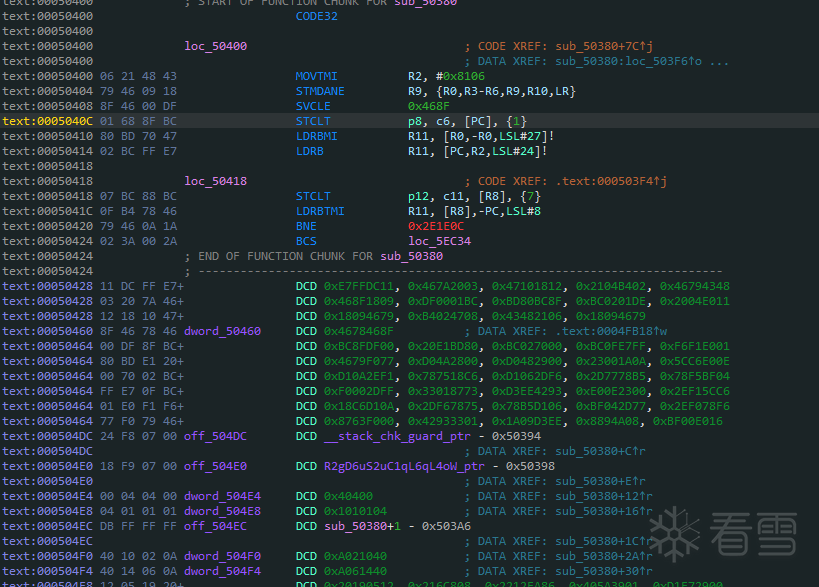Click the BCS instruction mnemonic
819x587 pixels.
point(306,241)
